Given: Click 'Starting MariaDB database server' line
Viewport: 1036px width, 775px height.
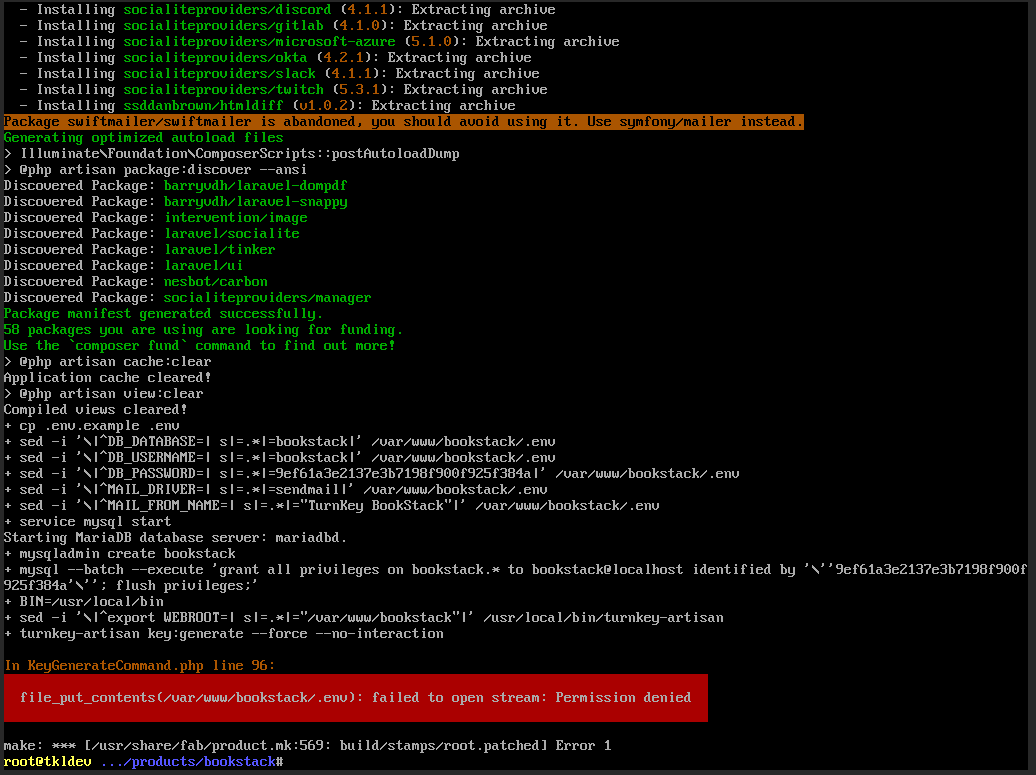Looking at the screenshot, I should [175, 537].
